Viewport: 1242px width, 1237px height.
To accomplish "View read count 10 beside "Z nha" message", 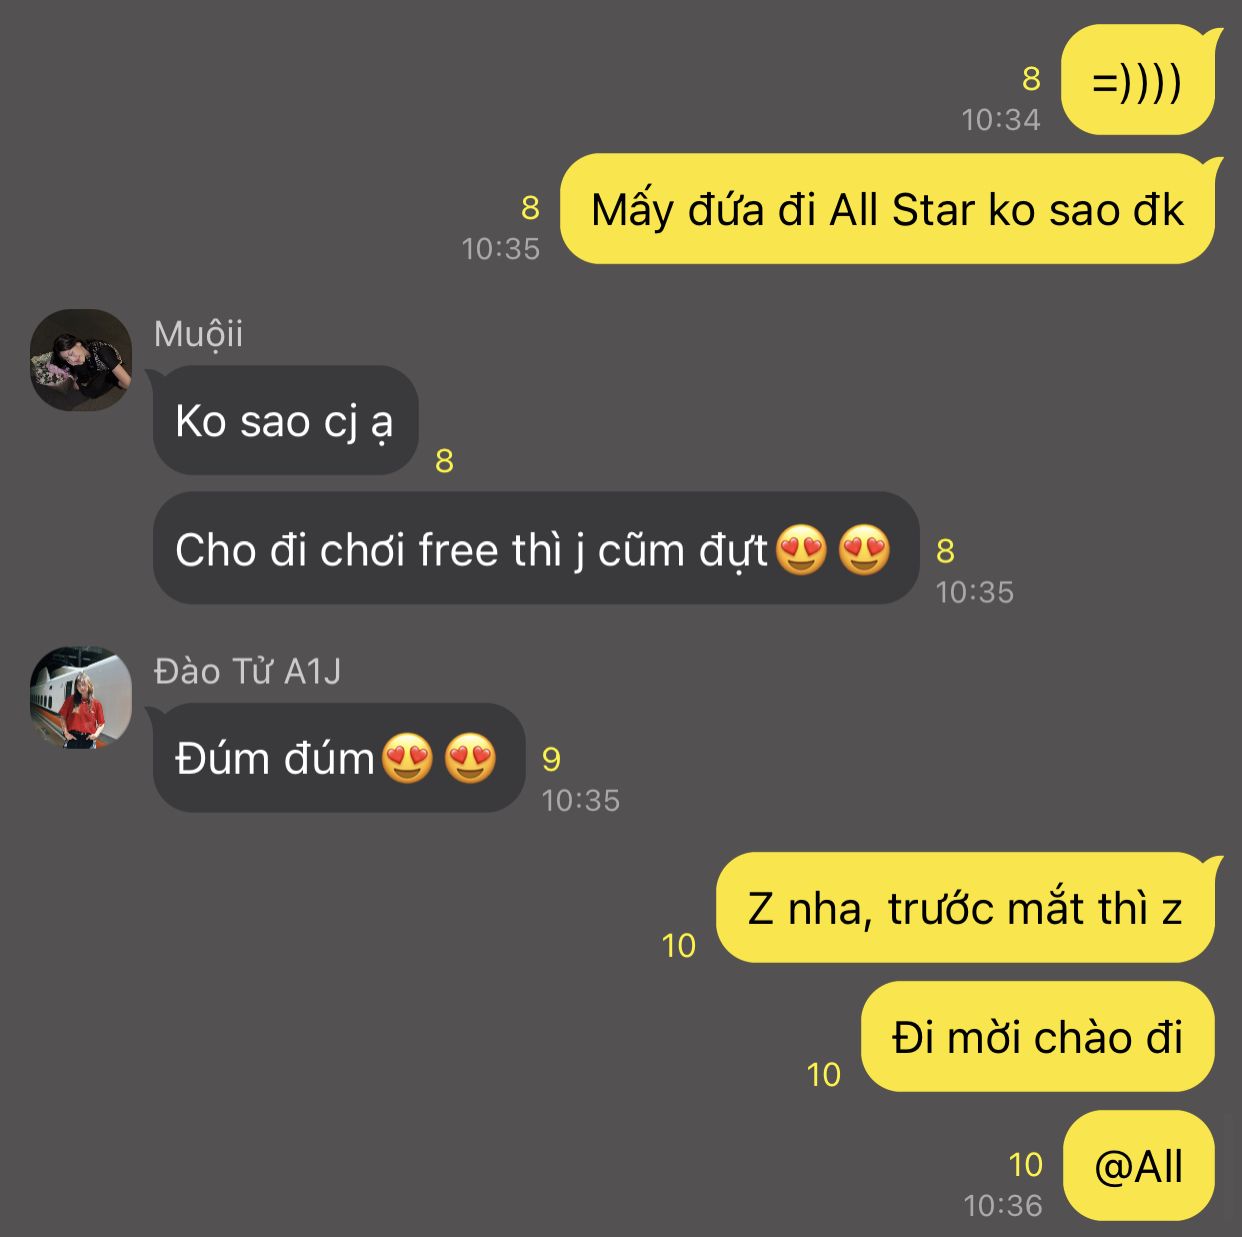I will 679,946.
